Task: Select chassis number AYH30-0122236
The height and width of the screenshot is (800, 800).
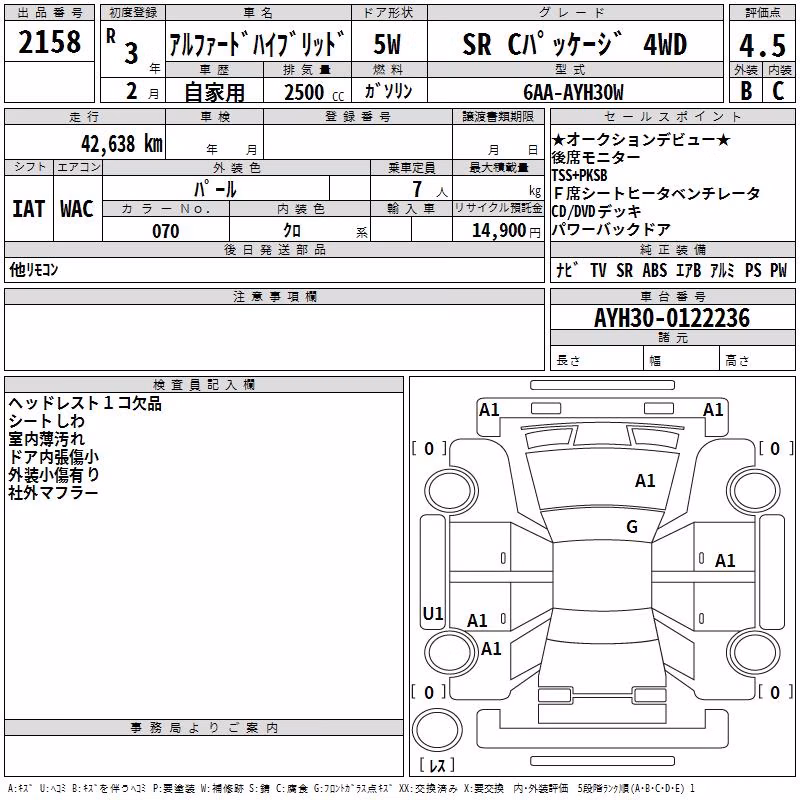Action: point(672,318)
